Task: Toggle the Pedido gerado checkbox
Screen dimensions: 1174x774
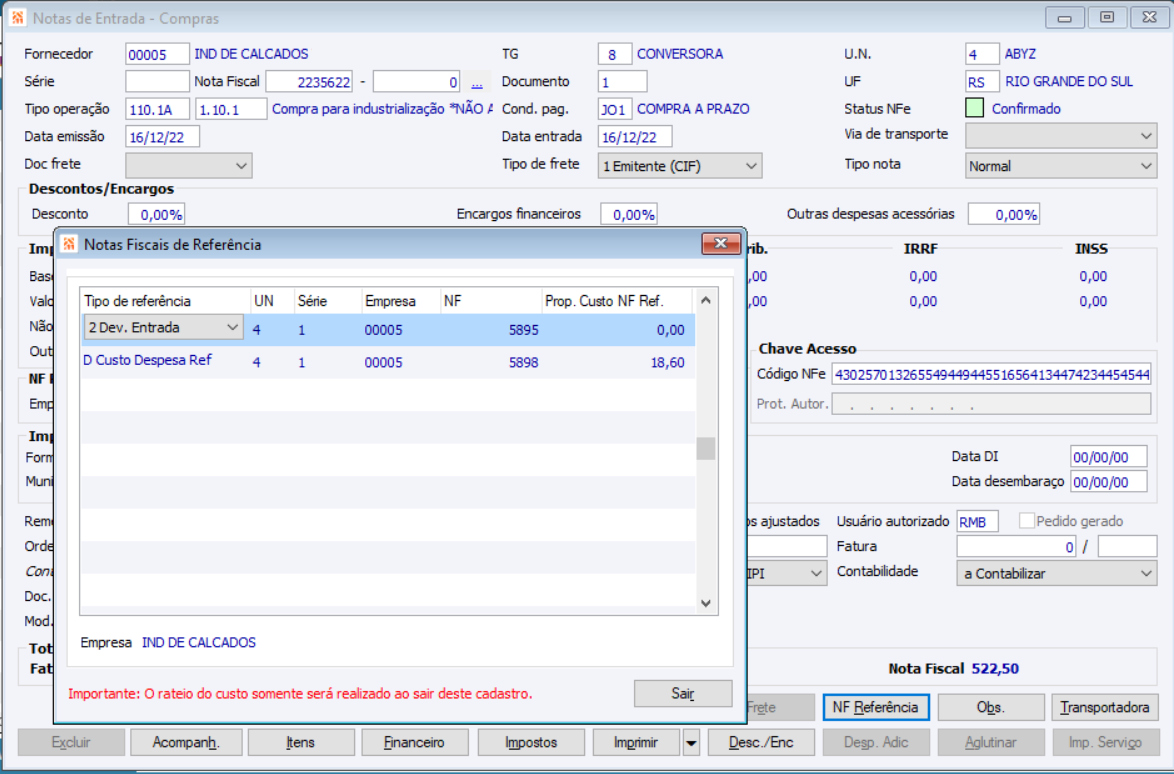Action: coord(1027,520)
